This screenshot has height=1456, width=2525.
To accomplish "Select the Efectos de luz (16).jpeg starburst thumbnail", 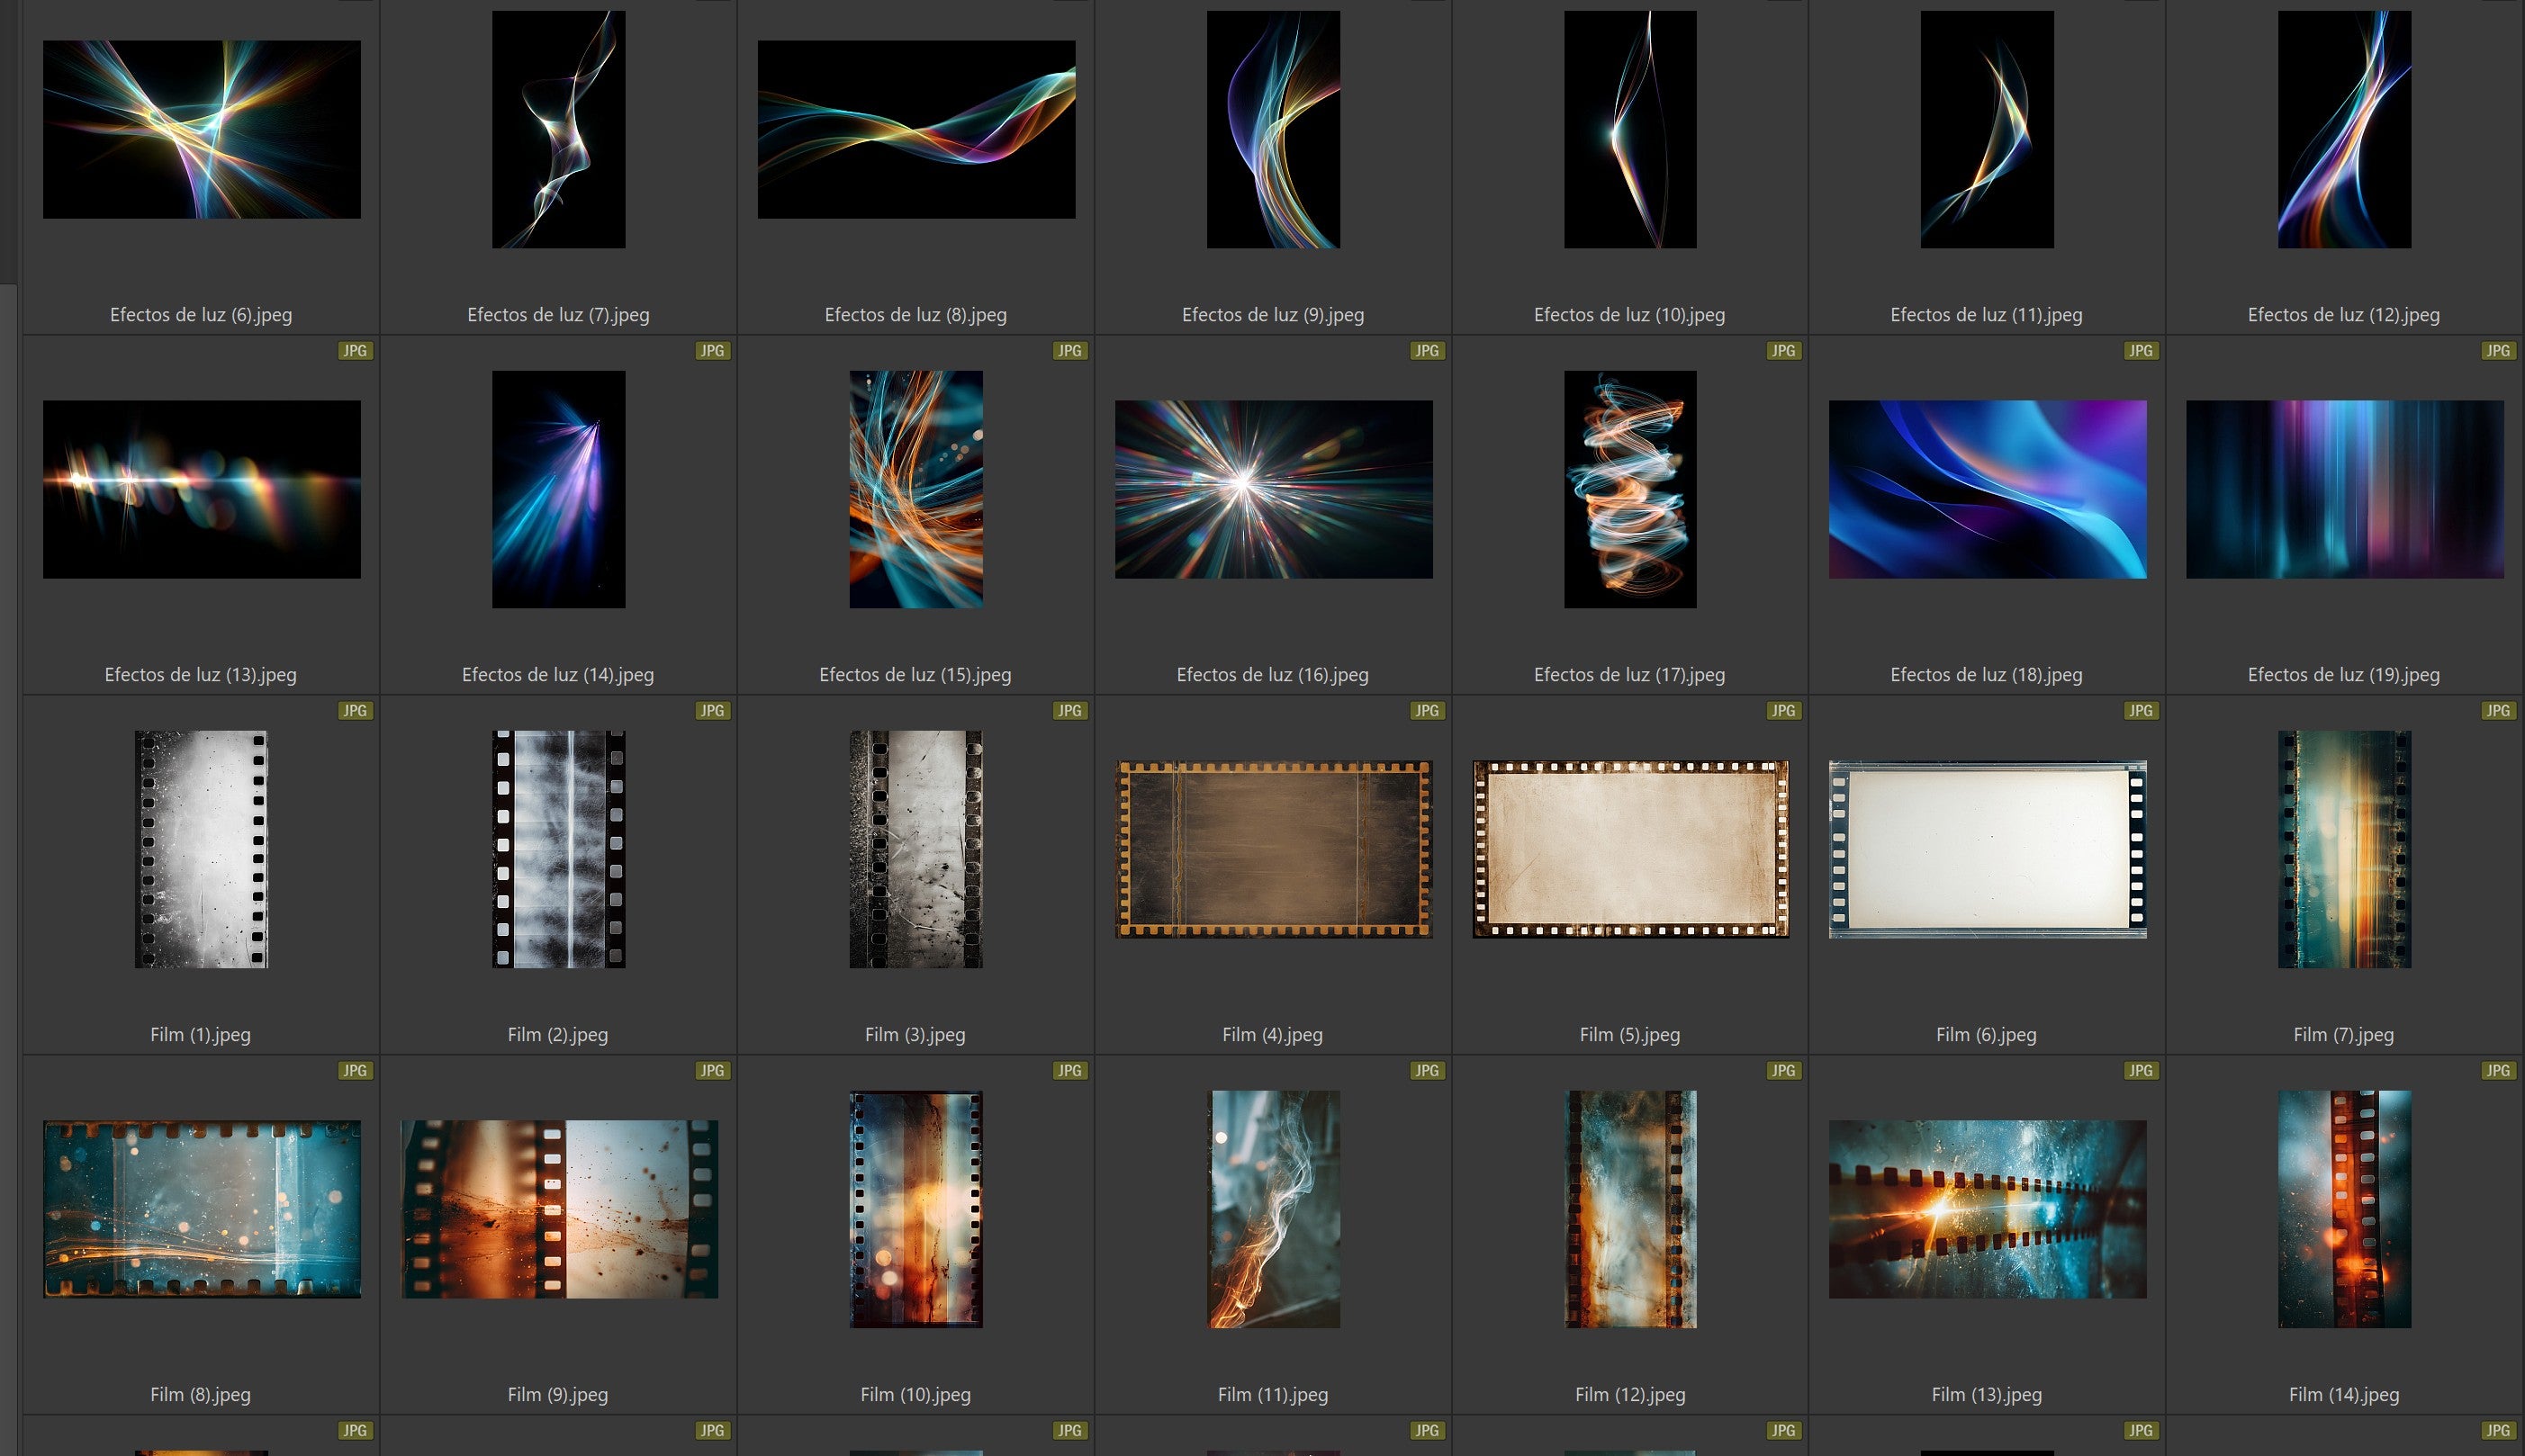I will coord(1273,489).
